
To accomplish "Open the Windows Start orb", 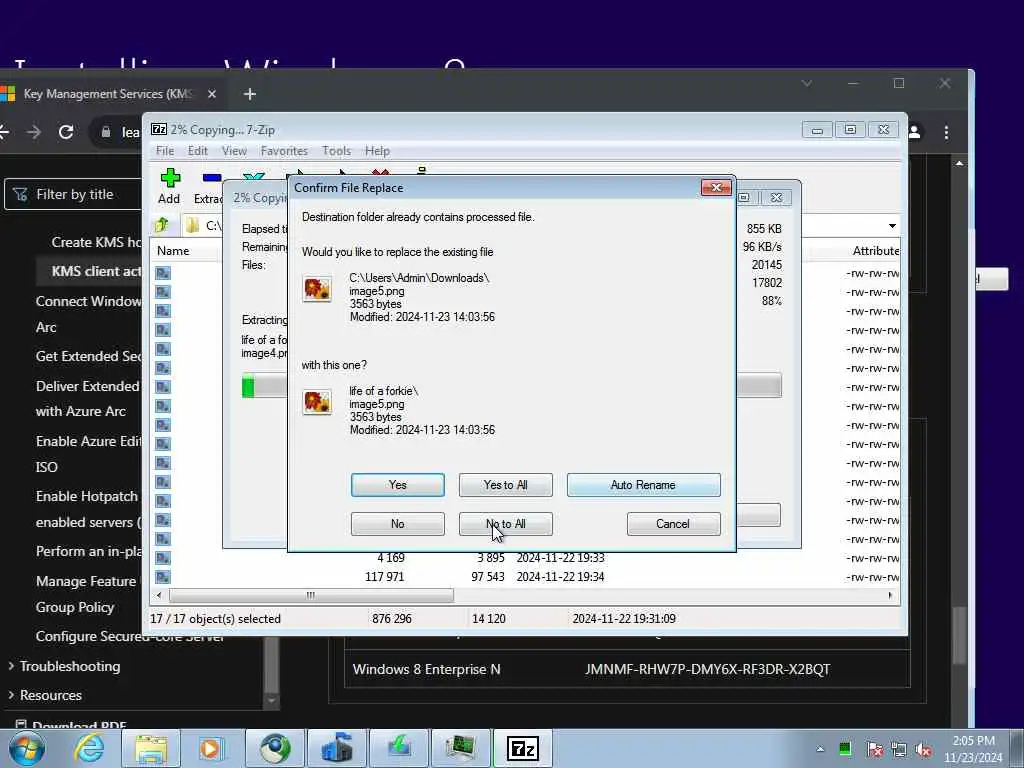I will pos(26,748).
